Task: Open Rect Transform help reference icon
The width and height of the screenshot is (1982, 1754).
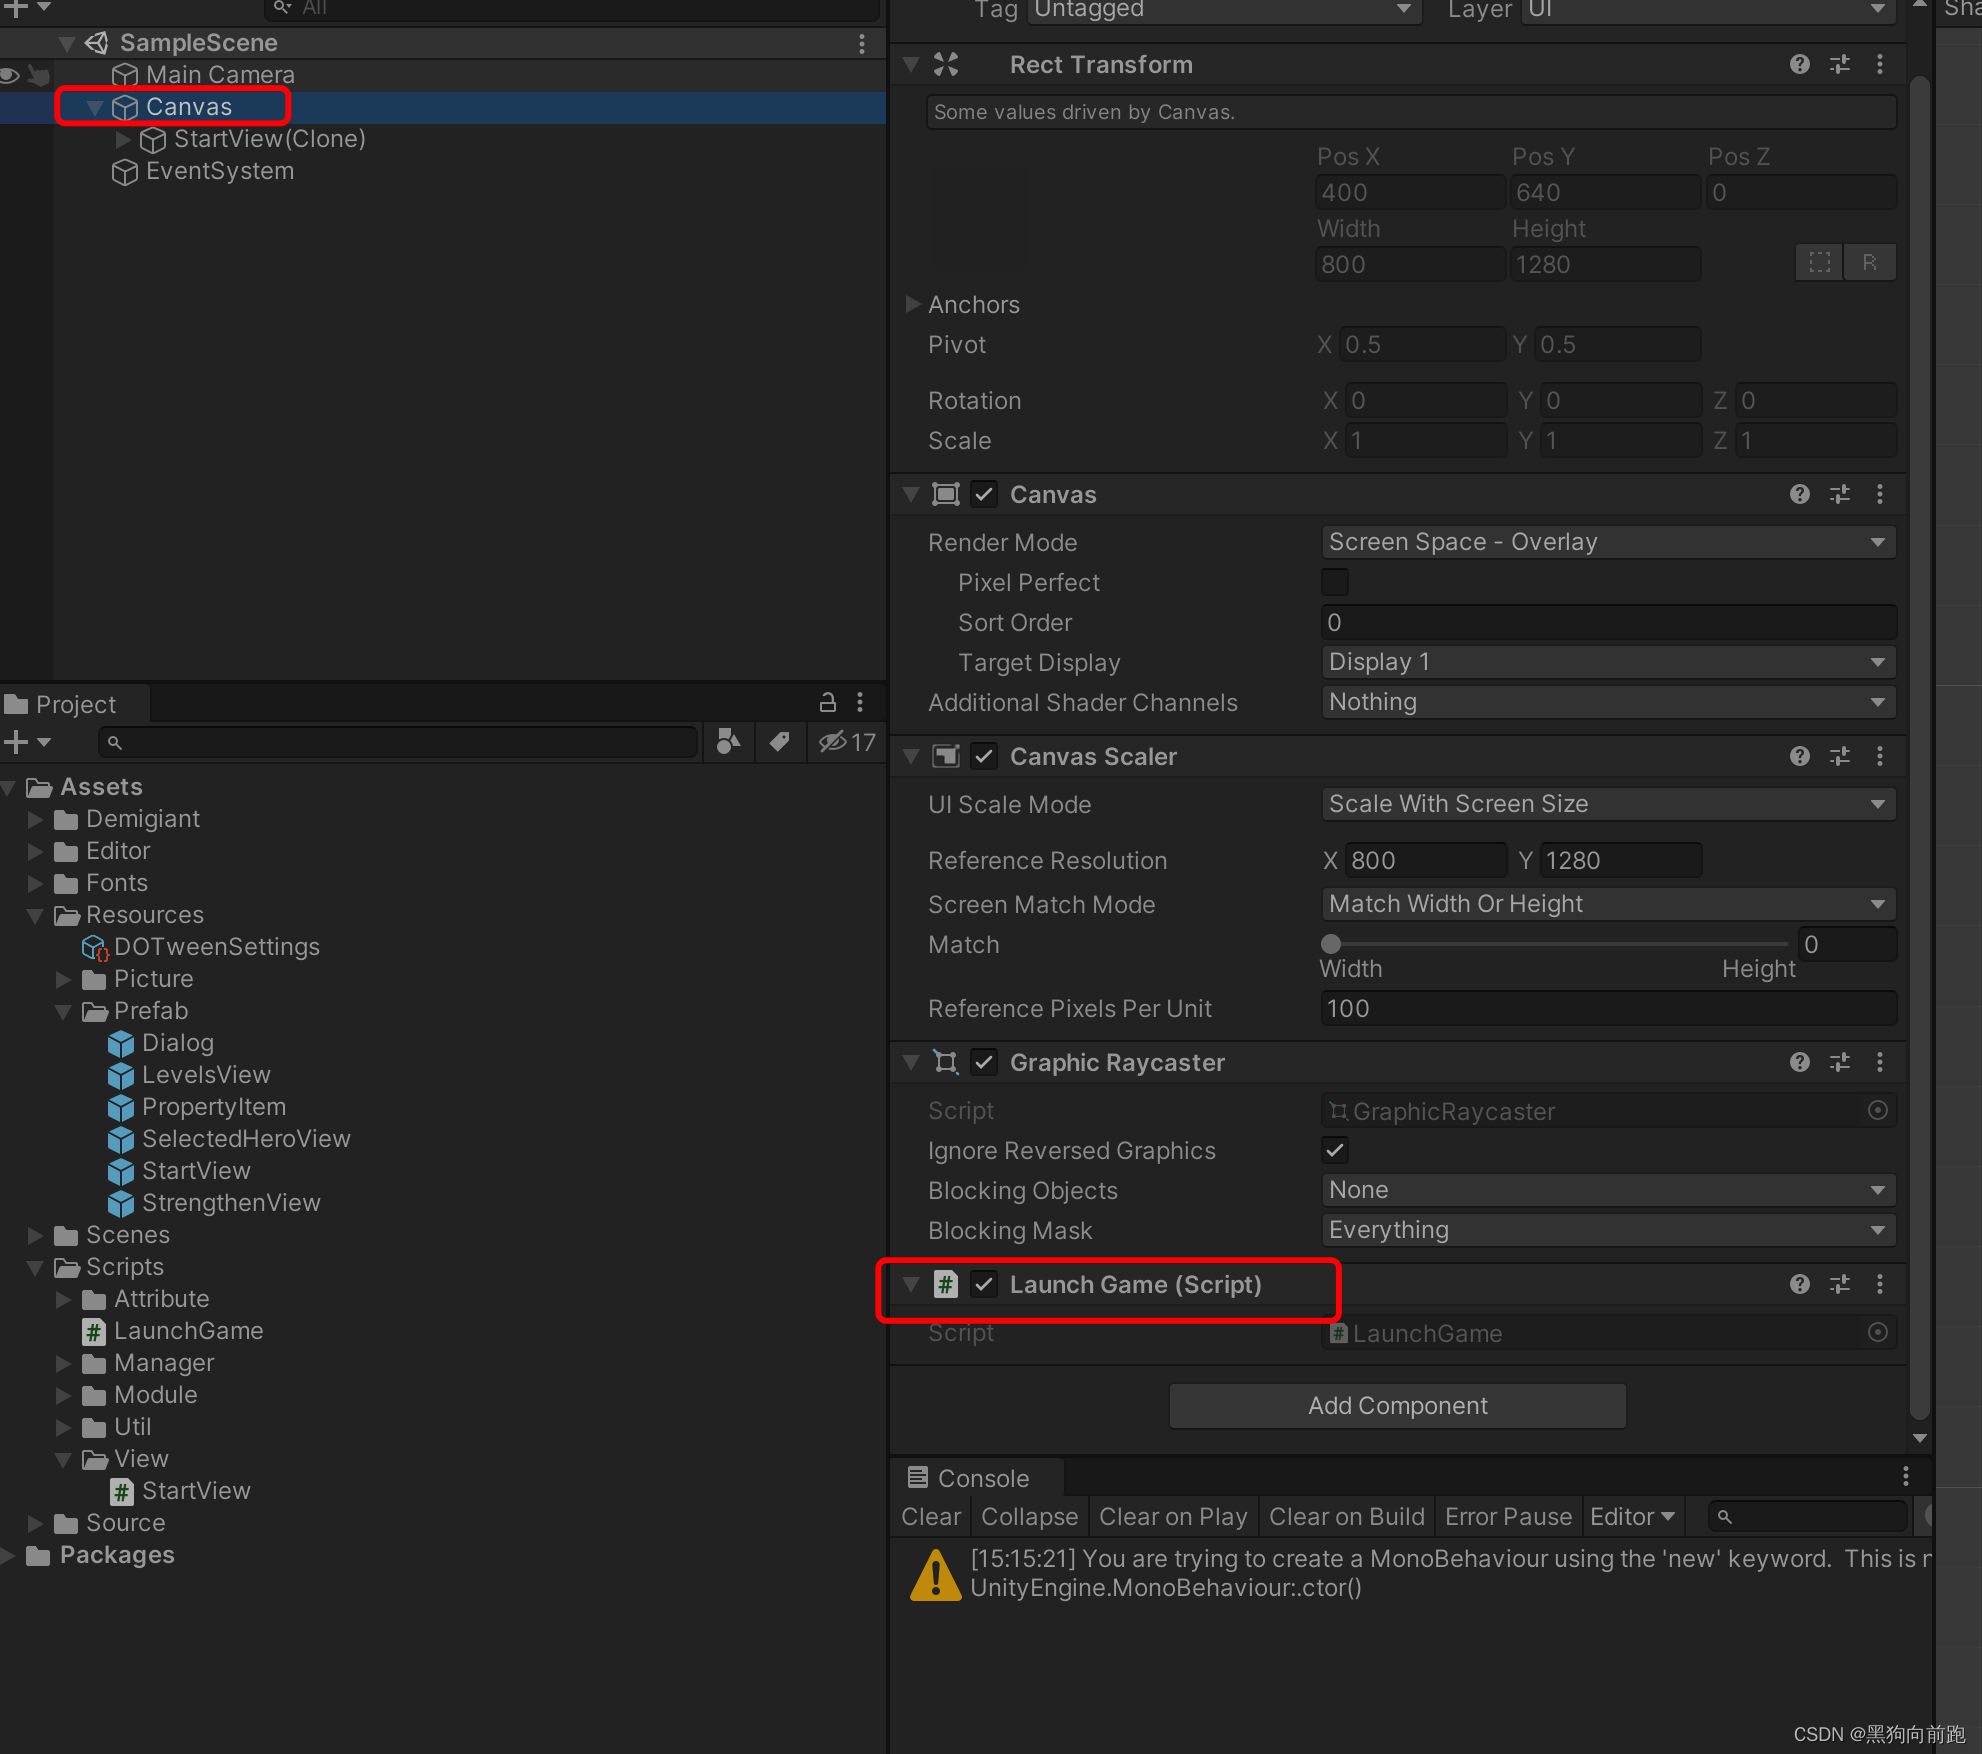Action: tap(1799, 65)
